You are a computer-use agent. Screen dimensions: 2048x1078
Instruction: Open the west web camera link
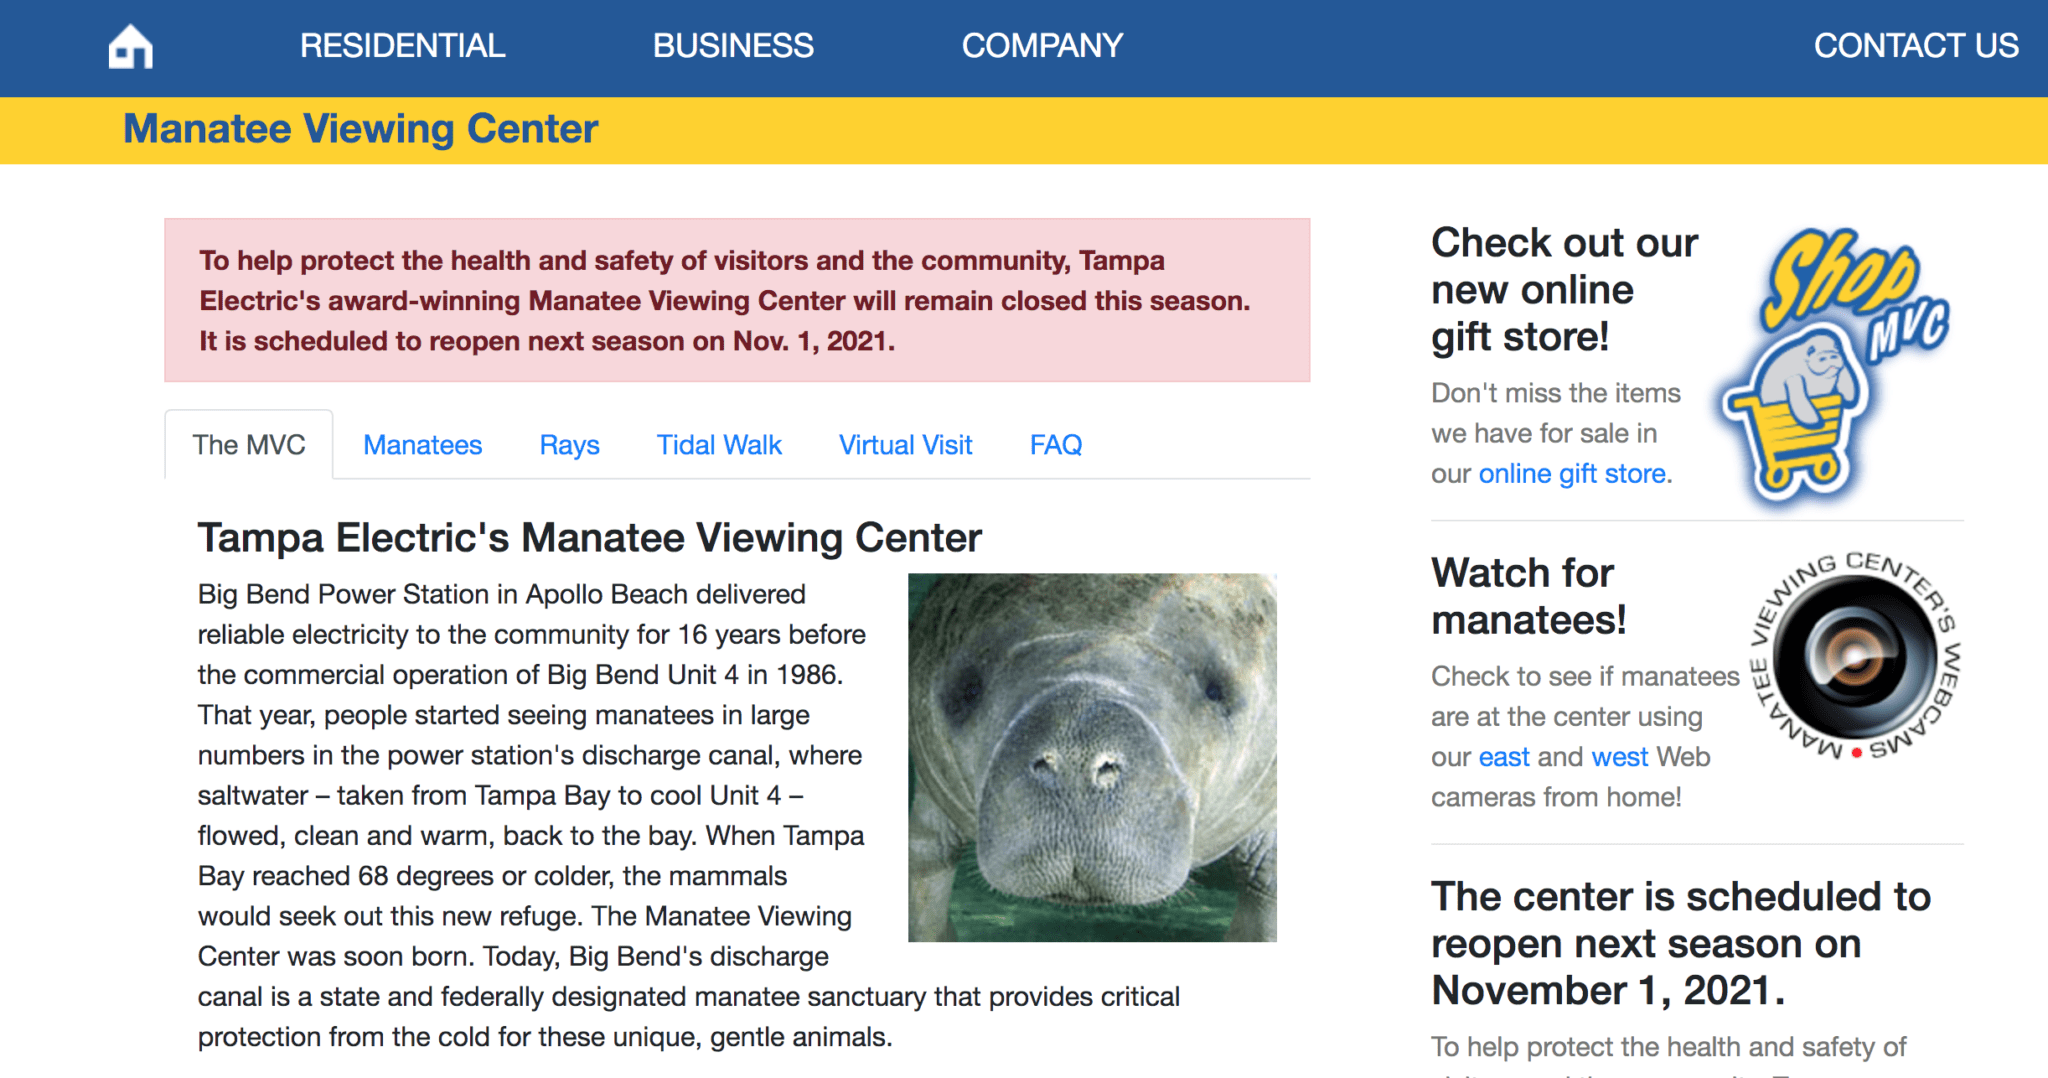click(1619, 757)
